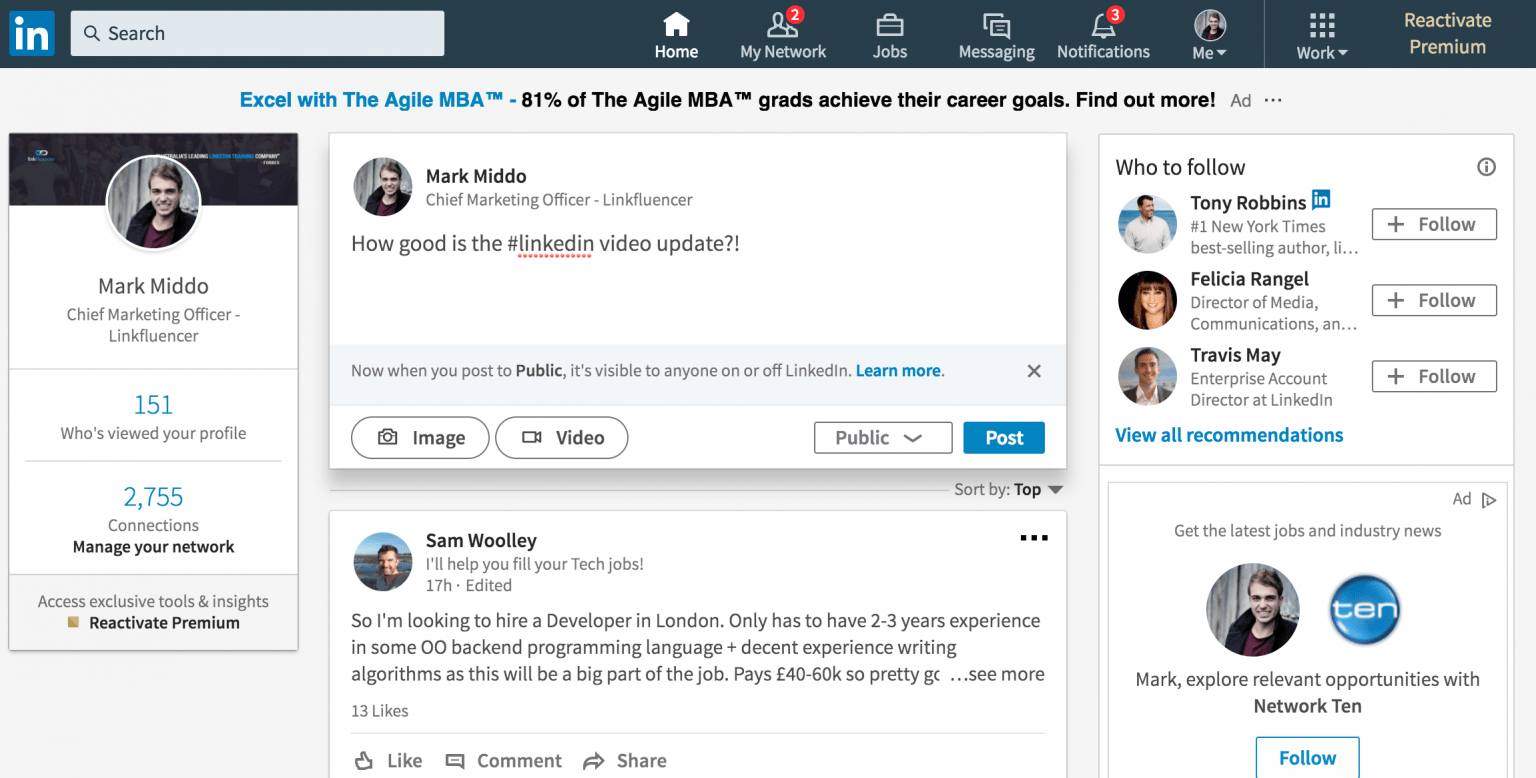Follow Network Ten
The width and height of the screenshot is (1536, 778).
click(1307, 757)
